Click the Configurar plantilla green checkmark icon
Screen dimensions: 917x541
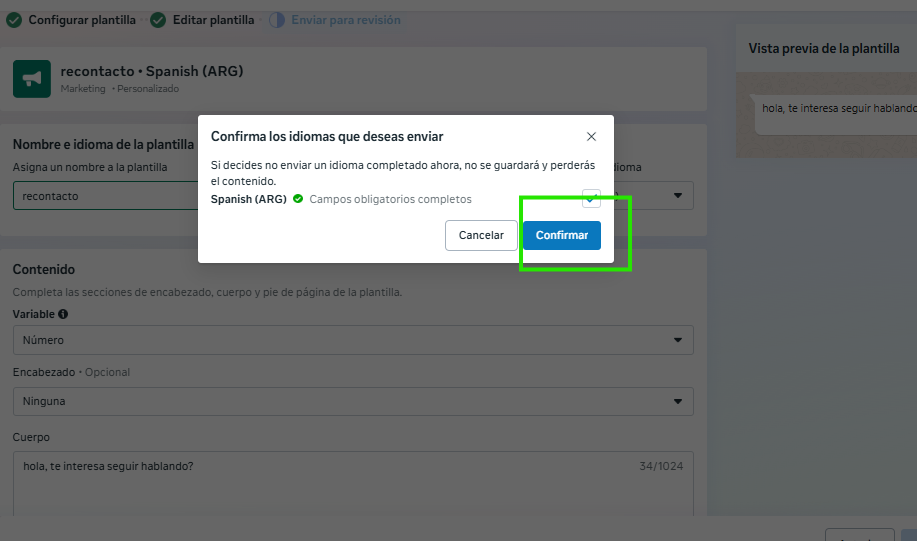[14, 20]
